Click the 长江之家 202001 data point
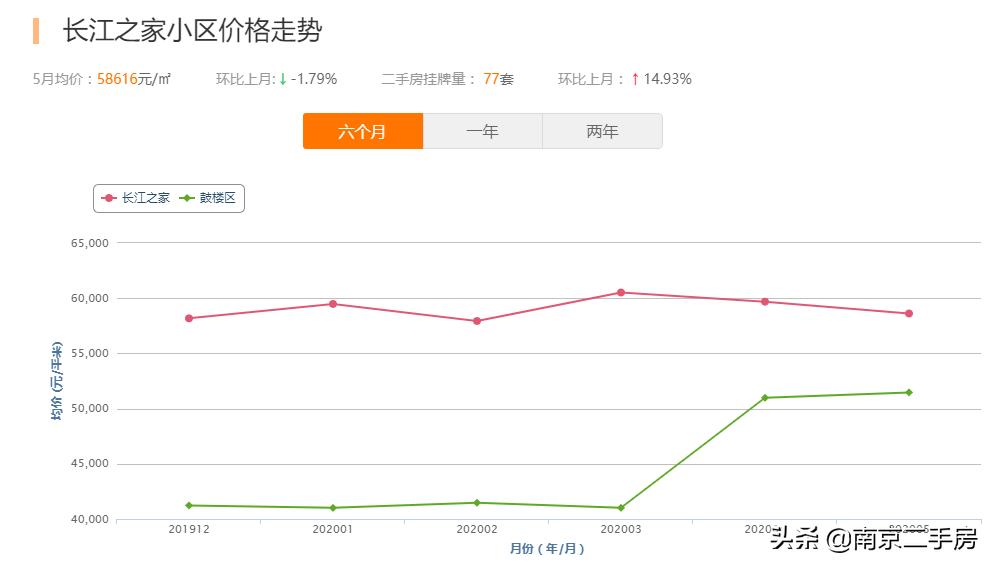Image resolution: width=995 pixels, height=568 pixels. point(333,304)
